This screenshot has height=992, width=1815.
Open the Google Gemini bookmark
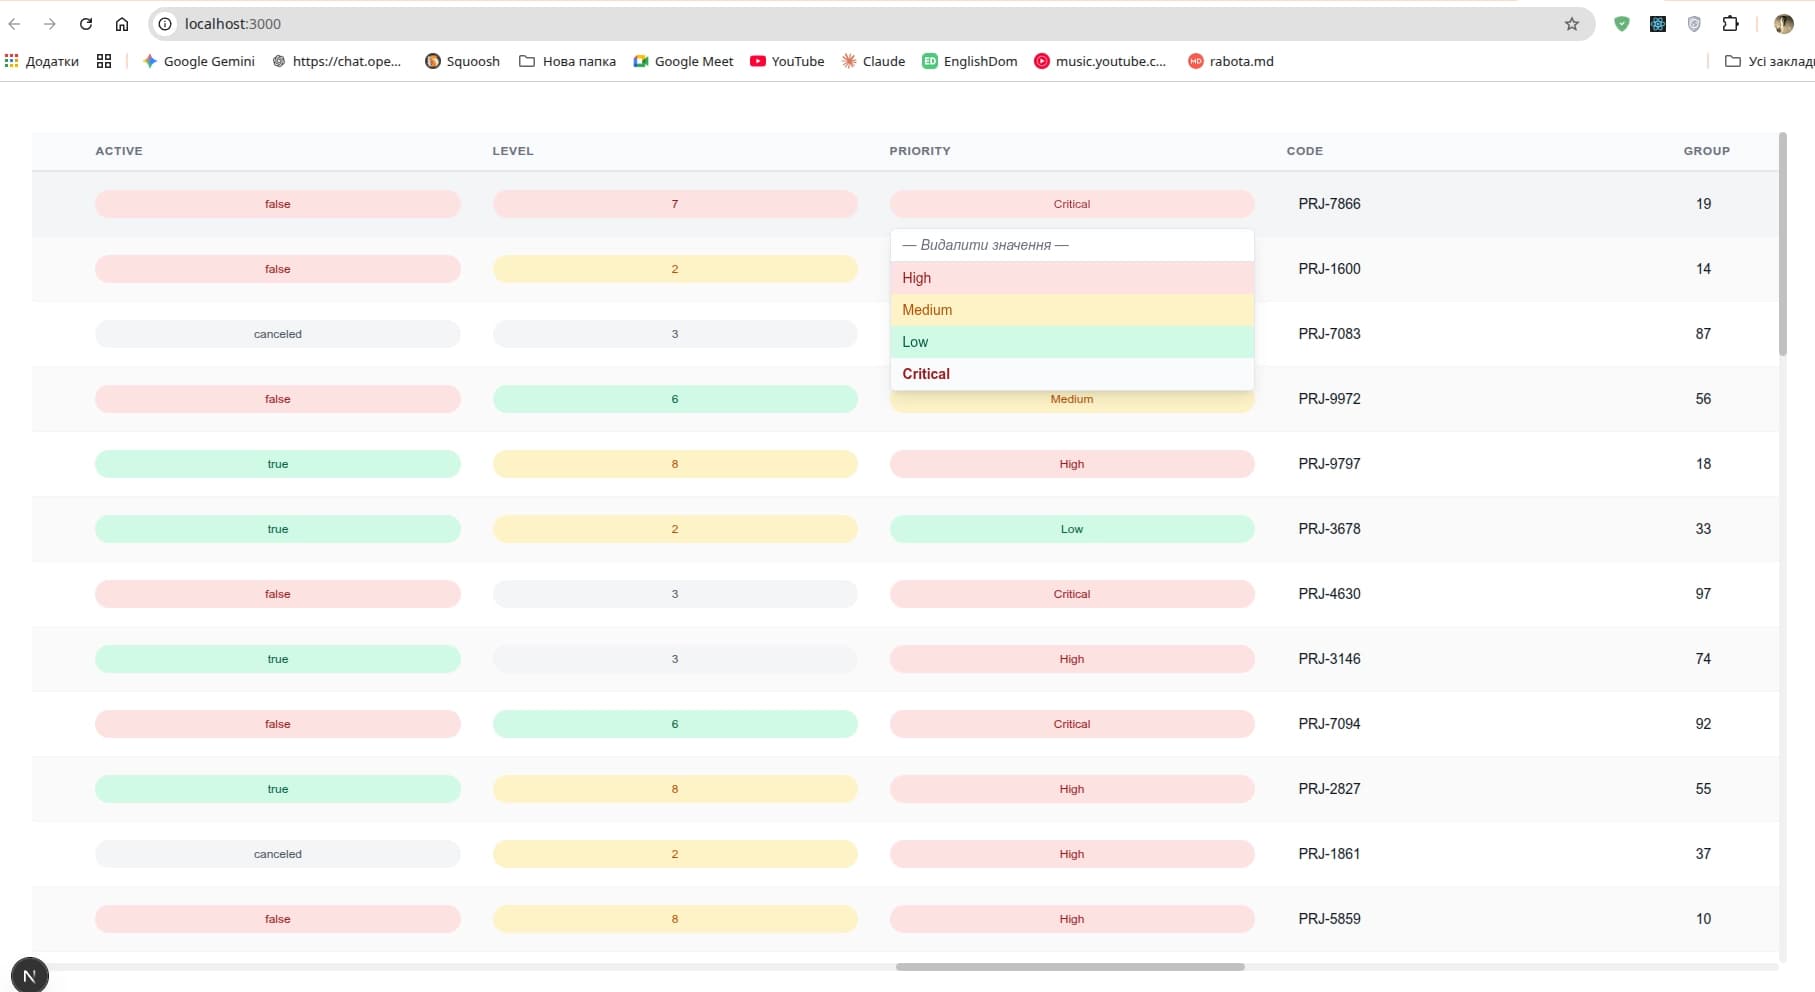(x=199, y=61)
